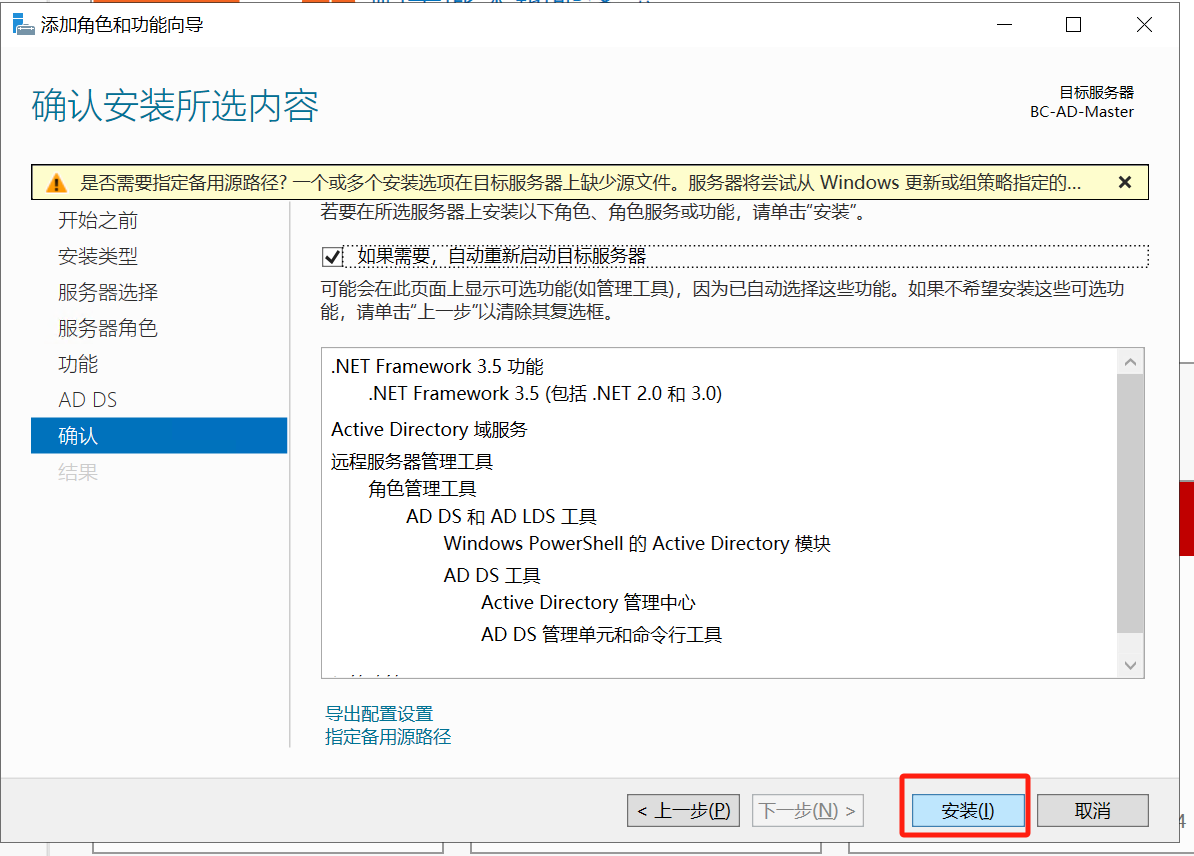Screen dimensions: 1194x856
Task: Go back with the Previous button
Action: point(683,810)
